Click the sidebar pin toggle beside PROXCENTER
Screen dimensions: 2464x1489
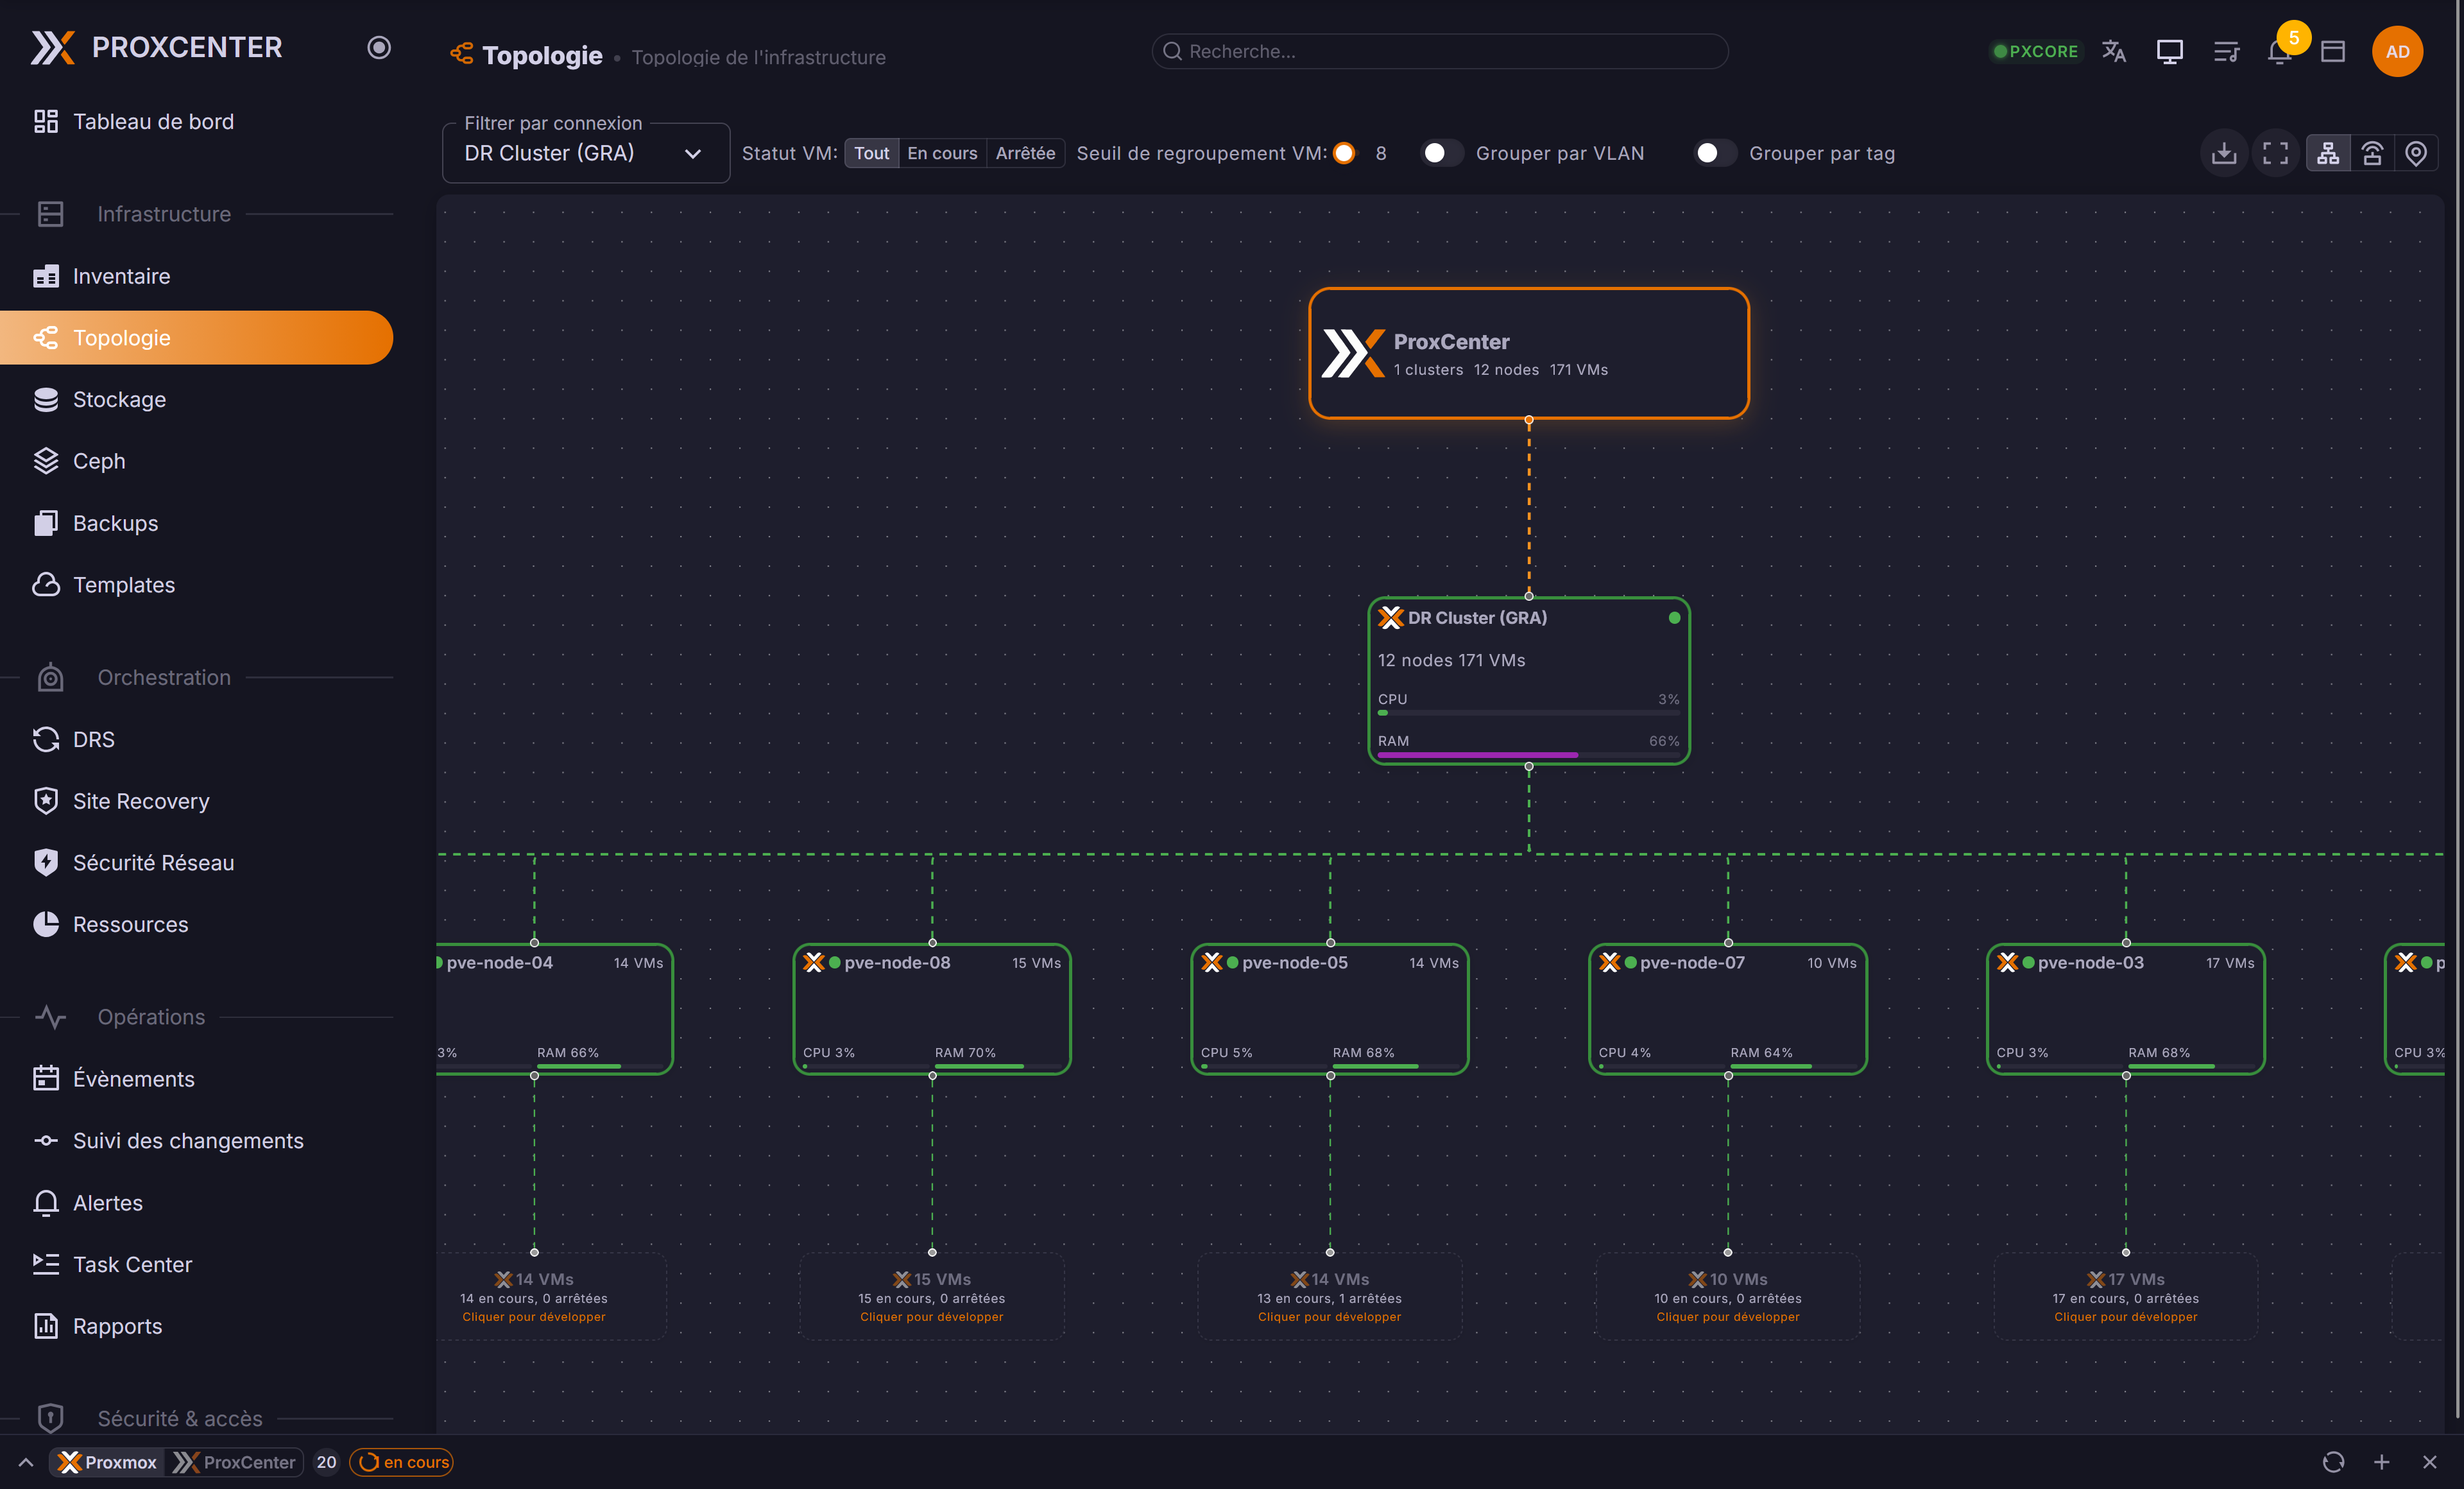[x=378, y=47]
